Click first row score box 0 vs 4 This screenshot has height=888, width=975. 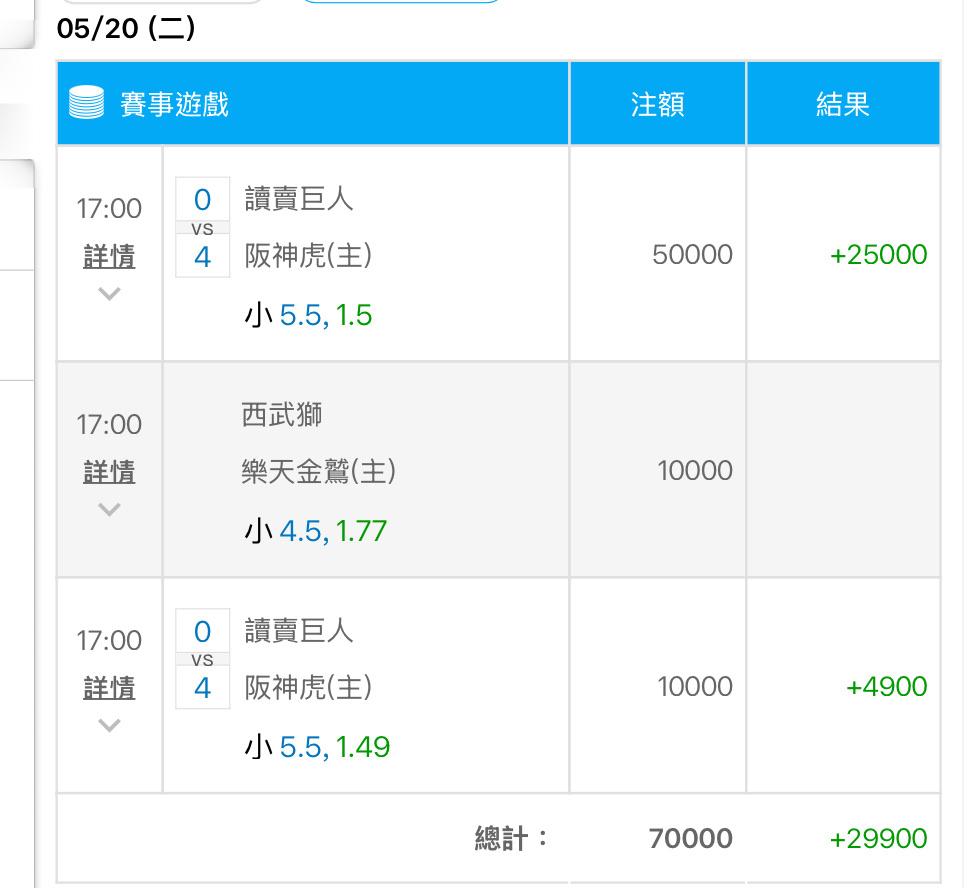[203, 228]
